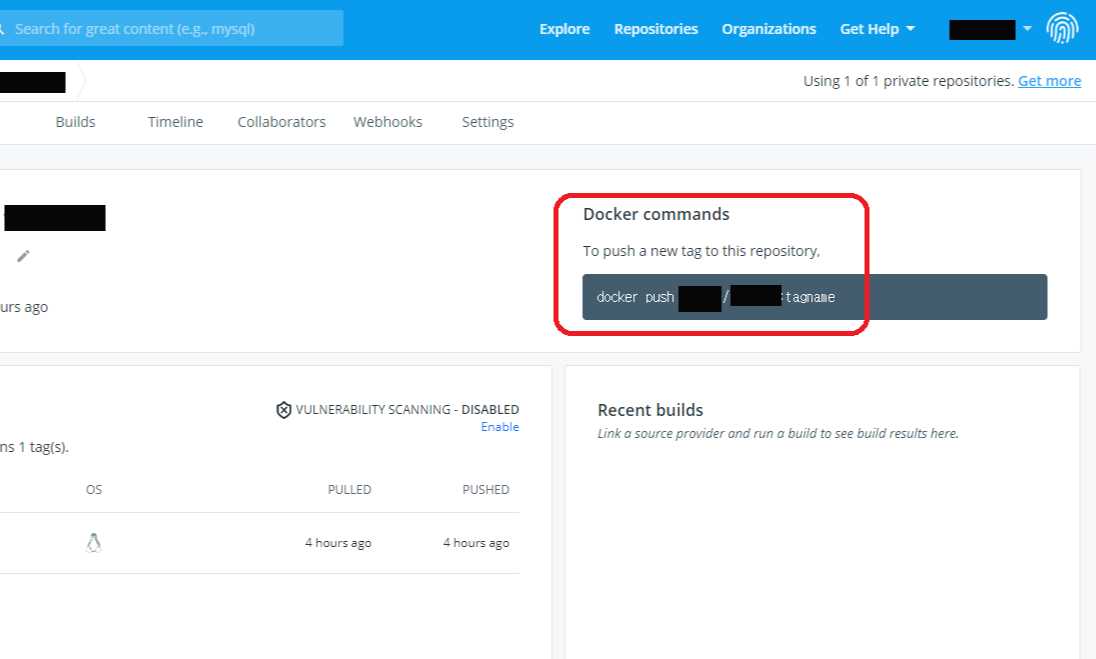1096x659 pixels.
Task: Click the search for great content field
Action: click(x=171, y=29)
